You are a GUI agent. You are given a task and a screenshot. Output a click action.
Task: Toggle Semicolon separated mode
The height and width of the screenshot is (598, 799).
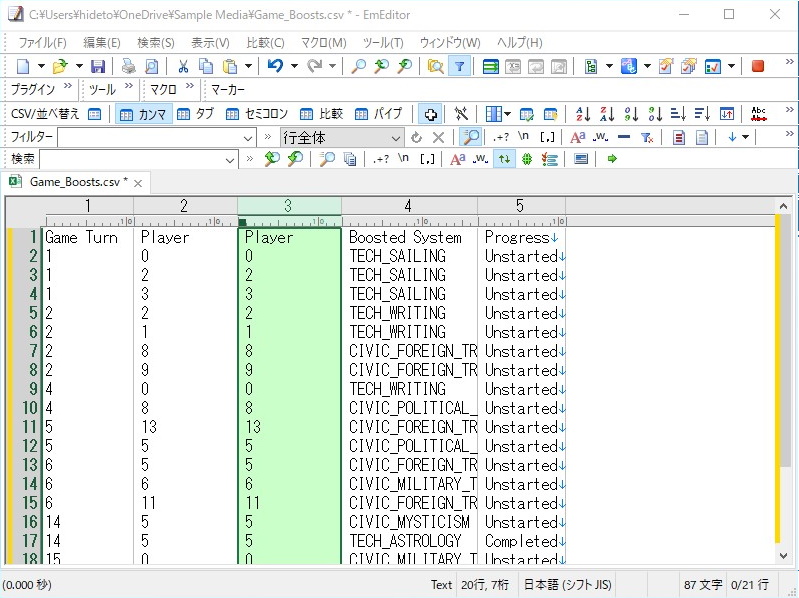pyautogui.click(x=257, y=114)
